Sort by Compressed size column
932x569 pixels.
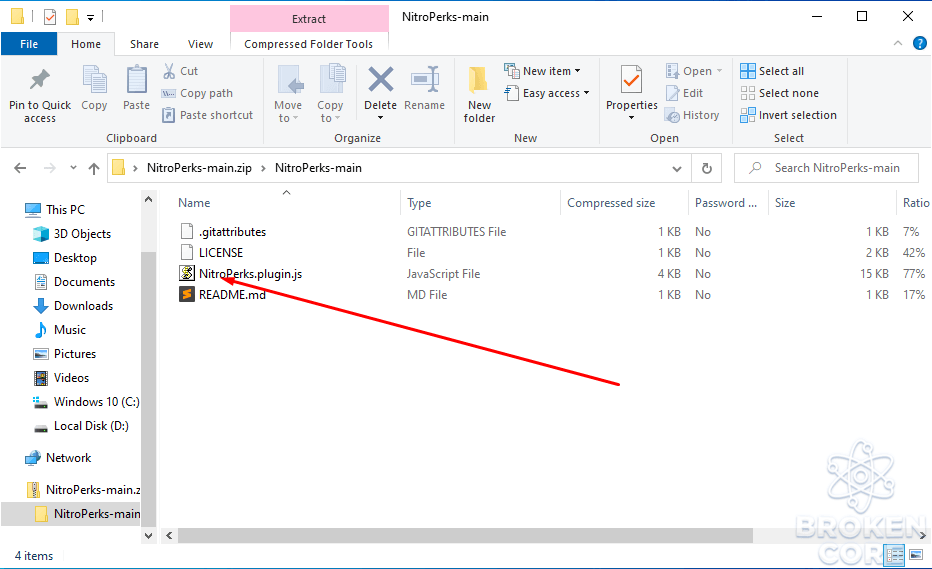coord(611,203)
